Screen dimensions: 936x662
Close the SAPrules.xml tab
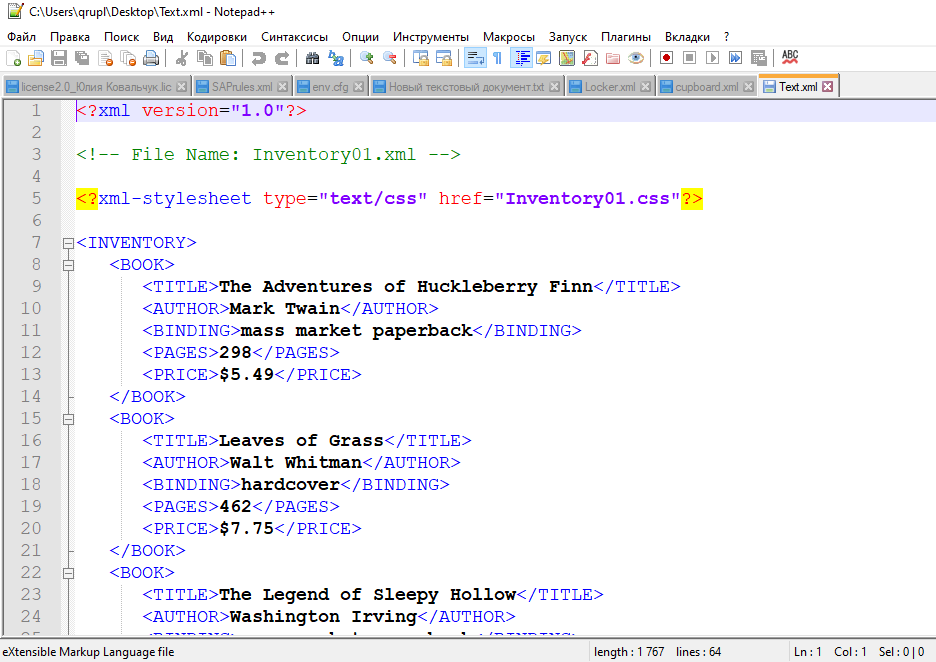coord(282,87)
